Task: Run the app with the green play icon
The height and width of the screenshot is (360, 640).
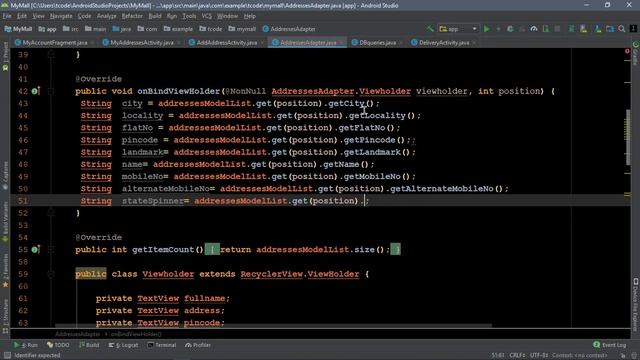Action: (487, 29)
